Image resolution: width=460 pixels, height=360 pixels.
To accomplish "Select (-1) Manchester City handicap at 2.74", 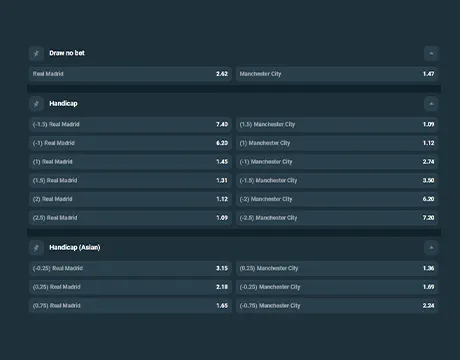I will click(337, 162).
